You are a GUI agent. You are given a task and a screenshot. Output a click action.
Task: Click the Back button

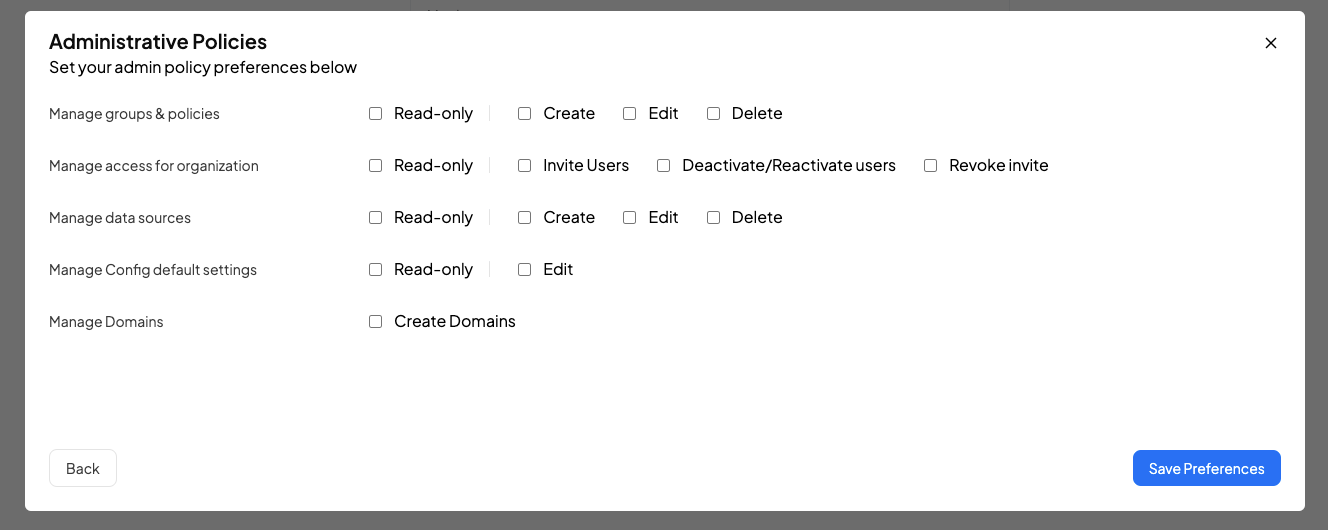[83, 468]
